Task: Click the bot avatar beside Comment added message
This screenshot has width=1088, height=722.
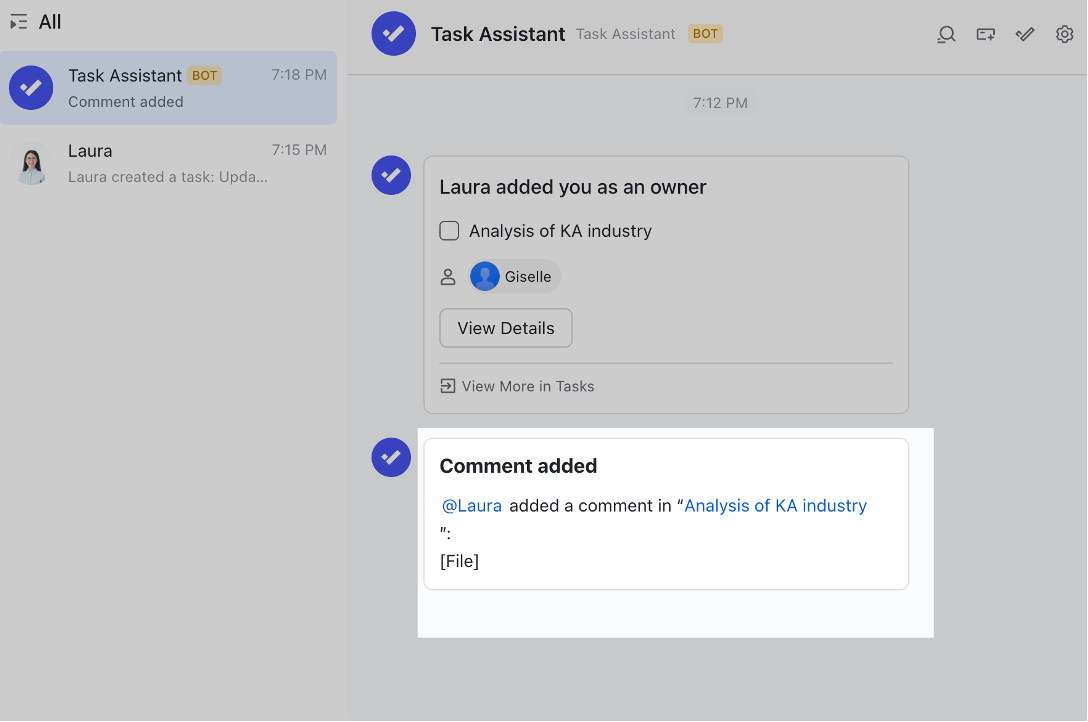Action: 391,457
